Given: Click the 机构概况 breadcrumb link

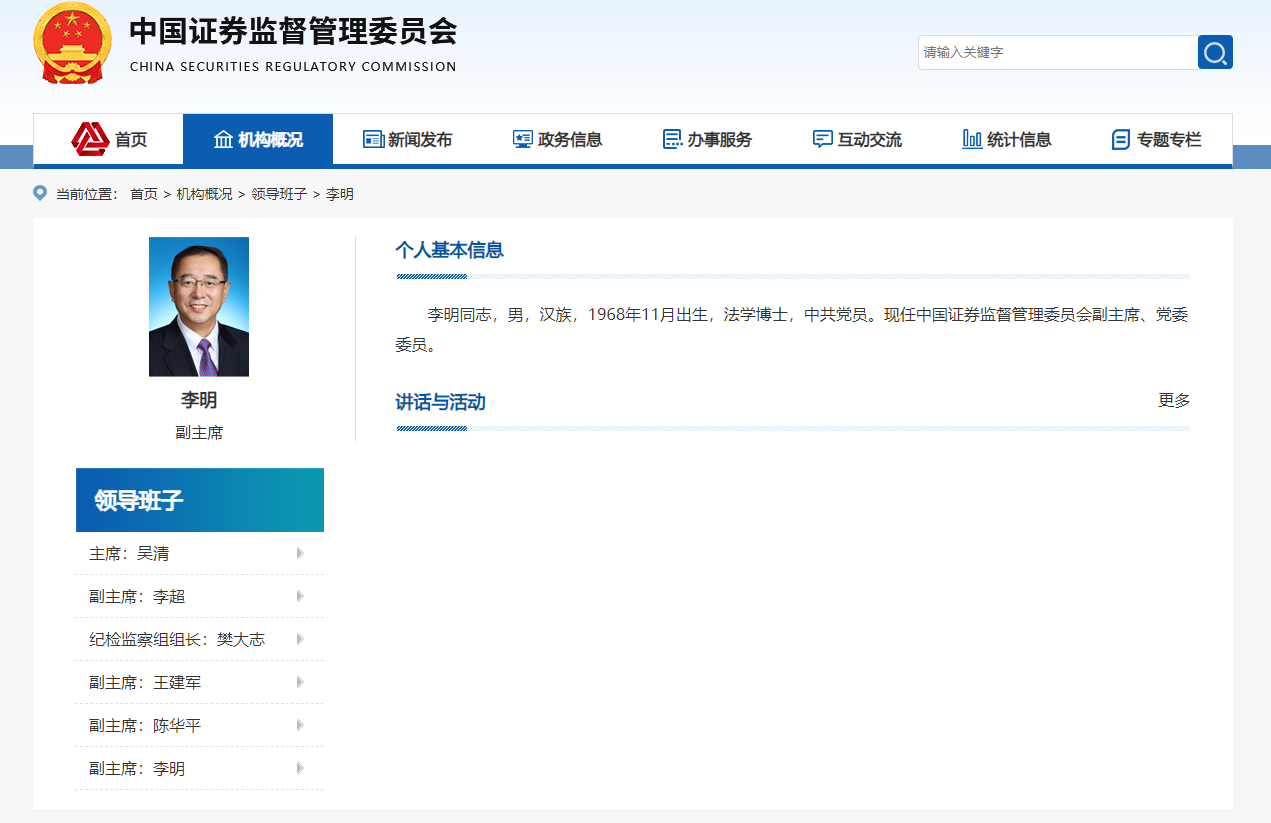Looking at the screenshot, I should 205,194.
